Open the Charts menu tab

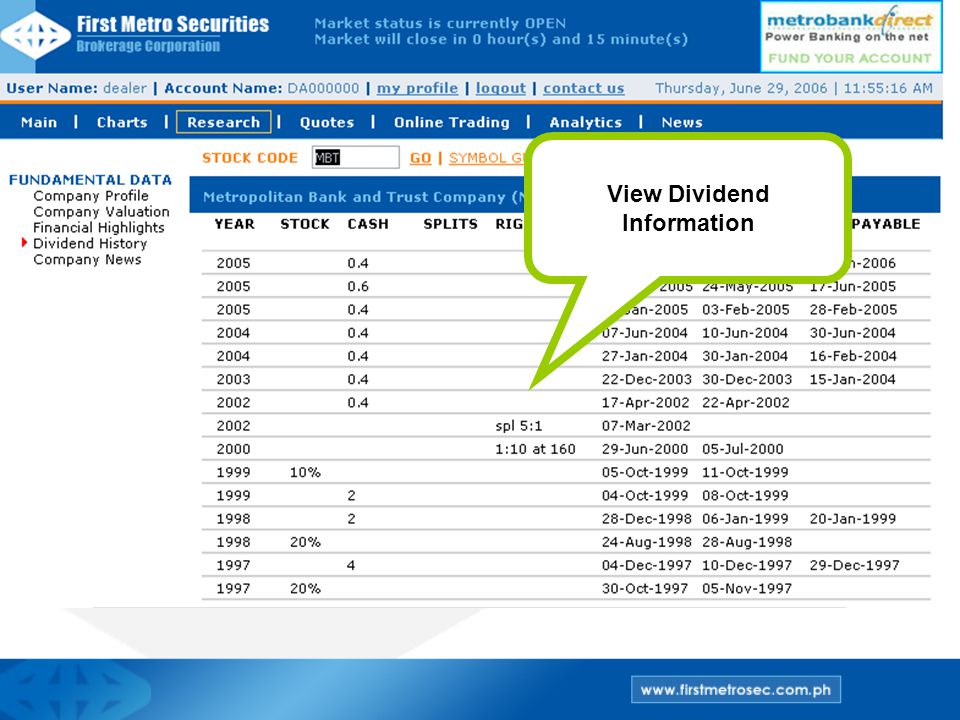click(122, 122)
